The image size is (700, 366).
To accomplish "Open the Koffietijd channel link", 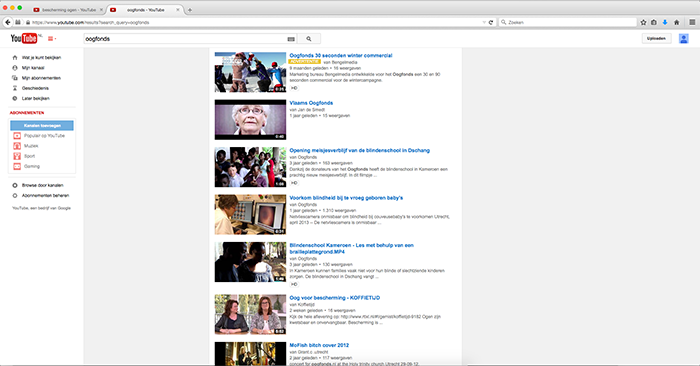I will click(305, 304).
